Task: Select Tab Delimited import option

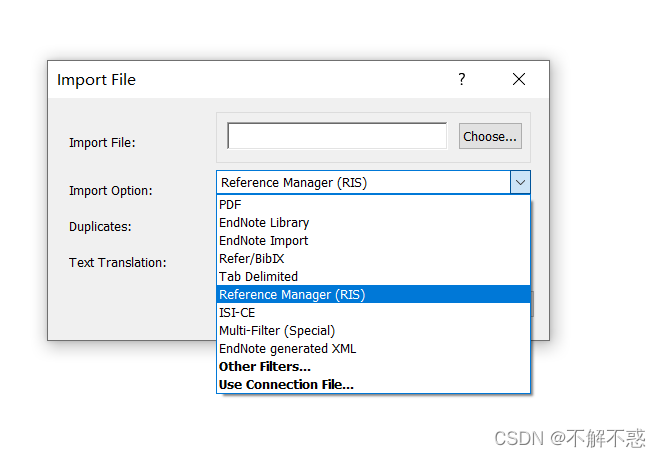Action: [373, 277]
